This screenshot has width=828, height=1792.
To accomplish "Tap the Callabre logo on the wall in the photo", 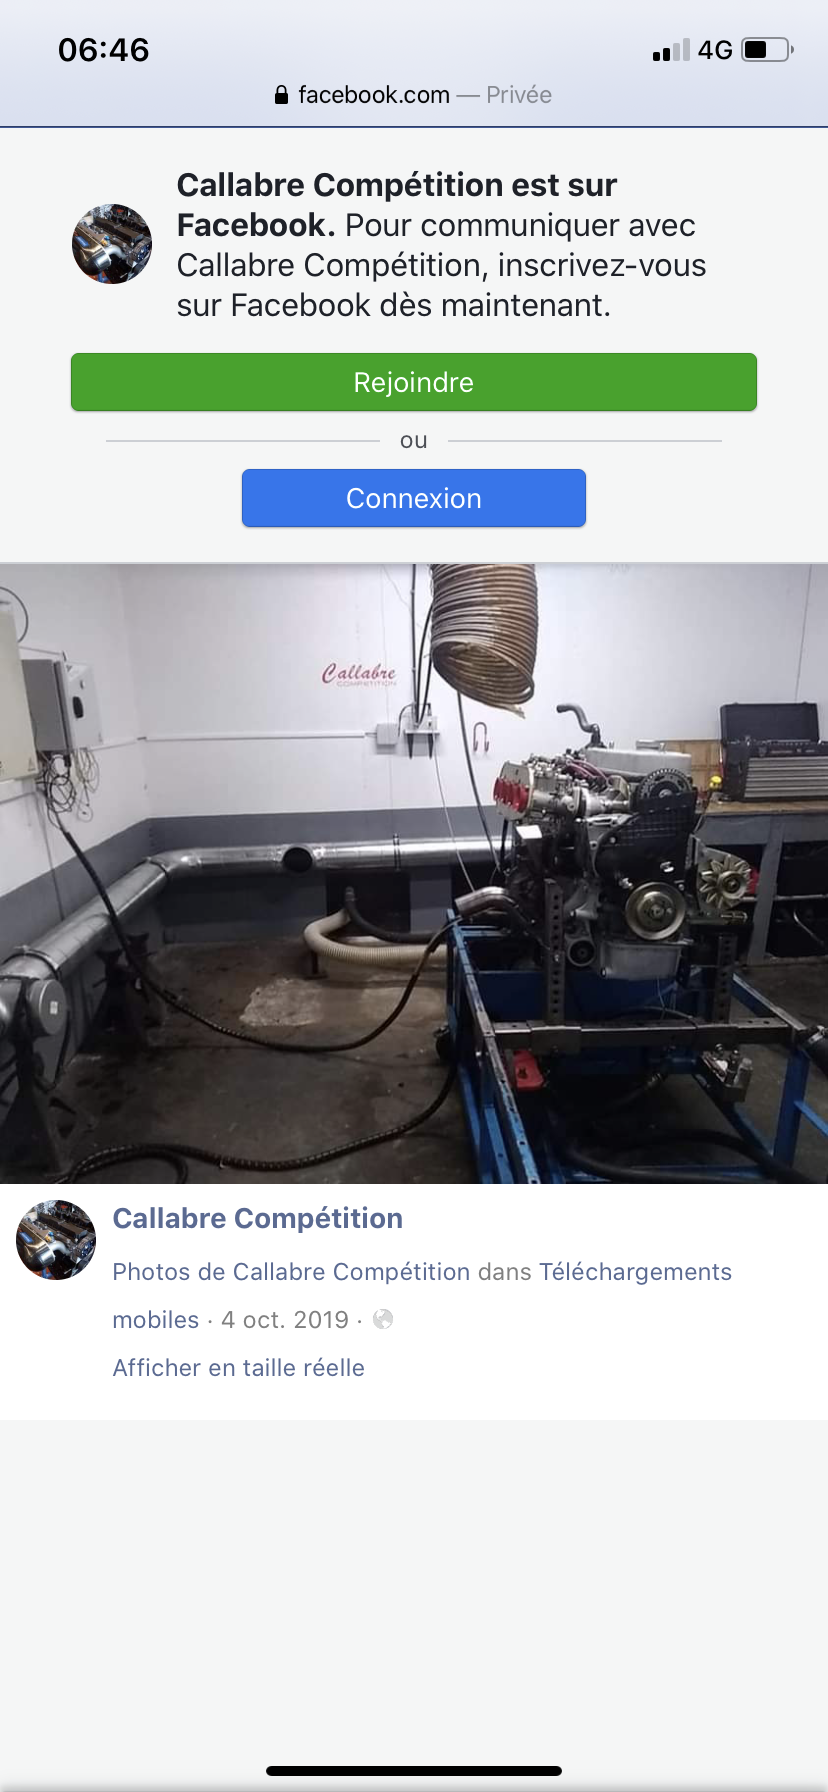I will pyautogui.click(x=359, y=674).
